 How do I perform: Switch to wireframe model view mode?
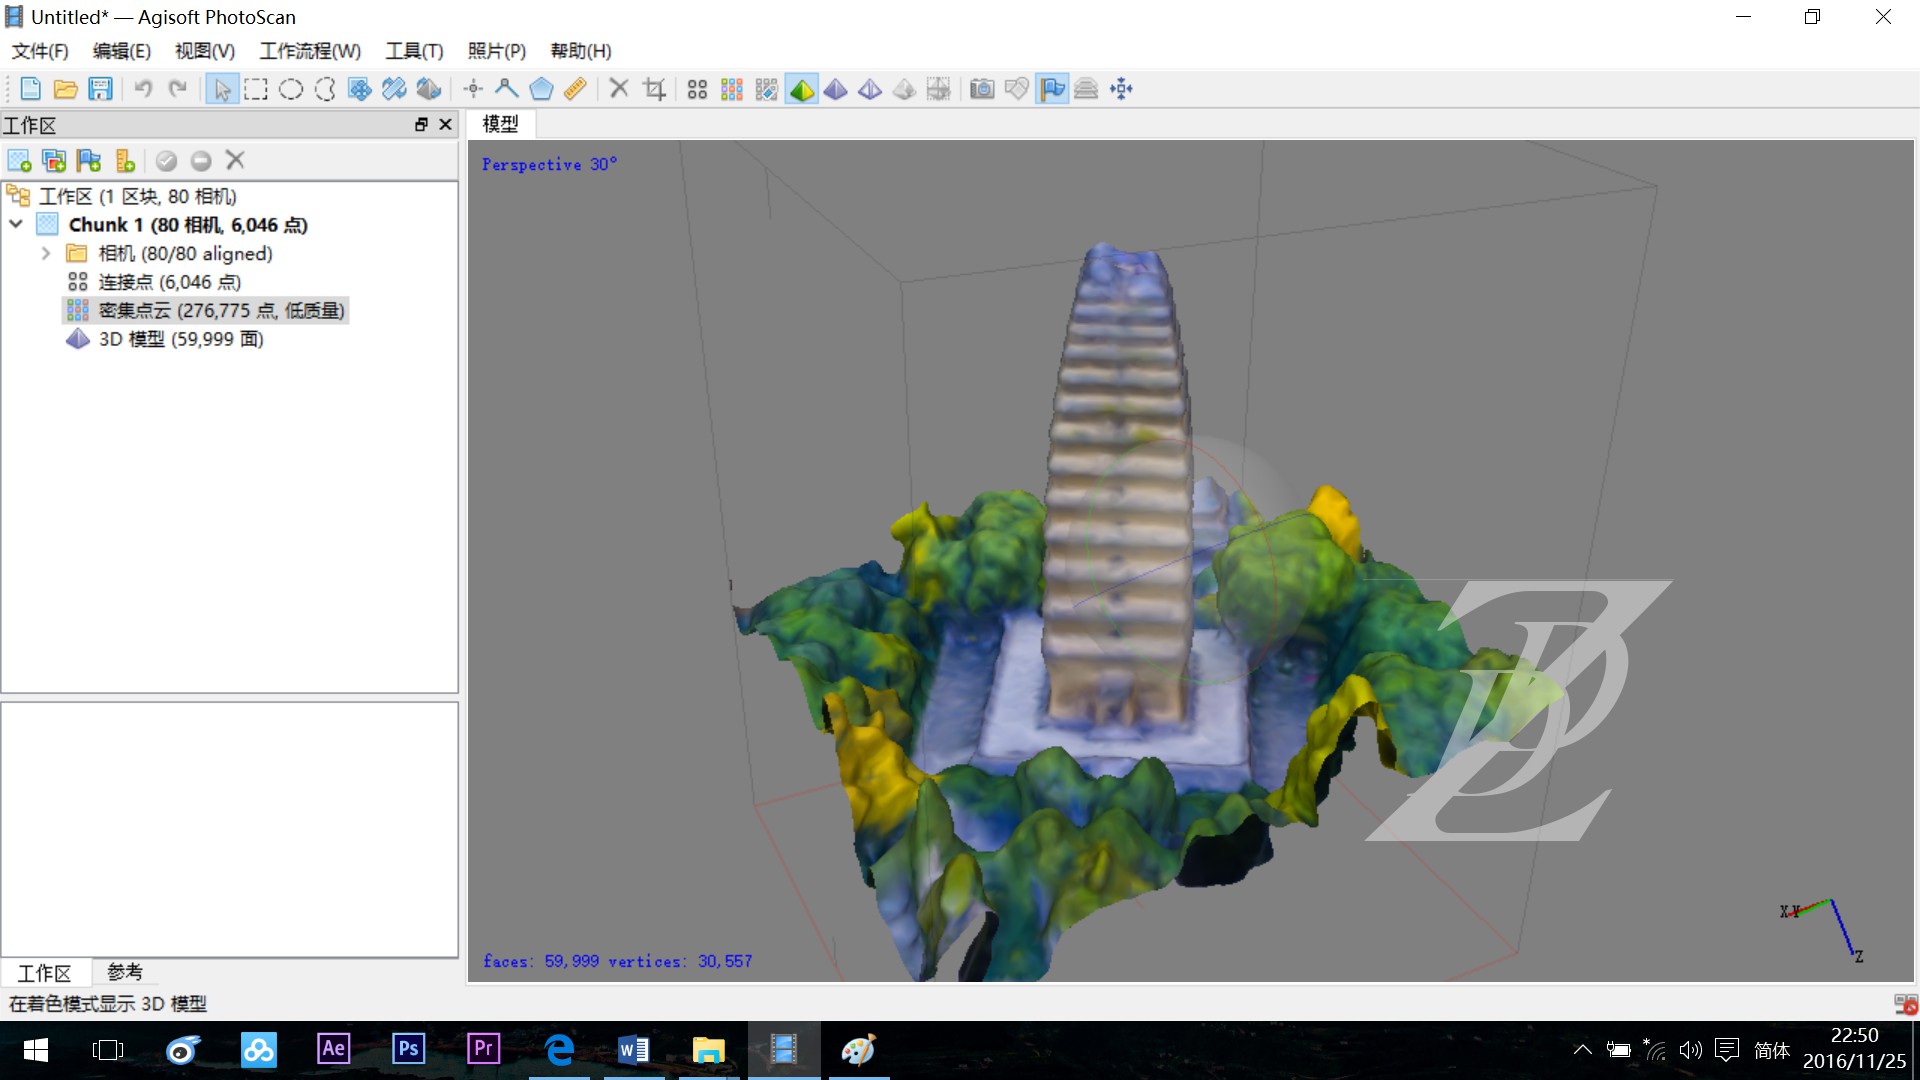pos(870,89)
